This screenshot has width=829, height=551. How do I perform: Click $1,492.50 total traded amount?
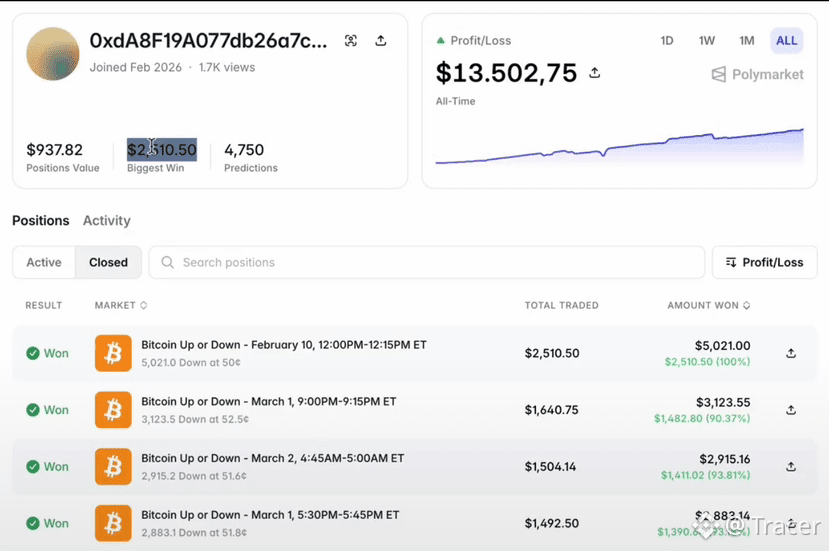pyautogui.click(x=551, y=523)
